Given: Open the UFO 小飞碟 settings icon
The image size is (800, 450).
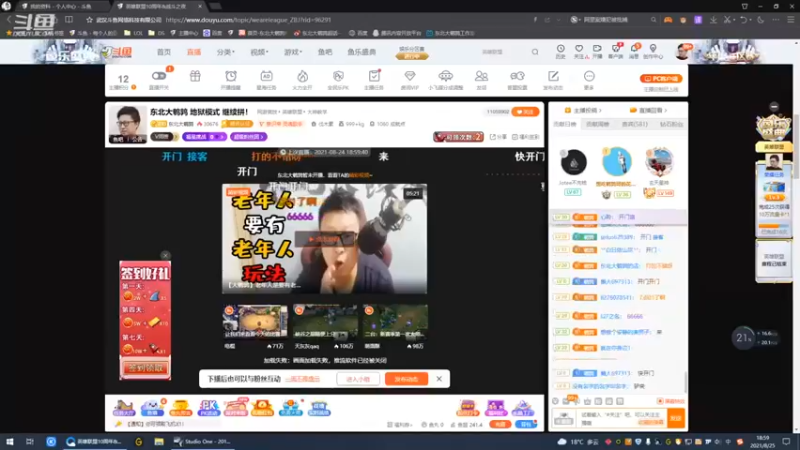Looking at the screenshot, I should [445, 76].
